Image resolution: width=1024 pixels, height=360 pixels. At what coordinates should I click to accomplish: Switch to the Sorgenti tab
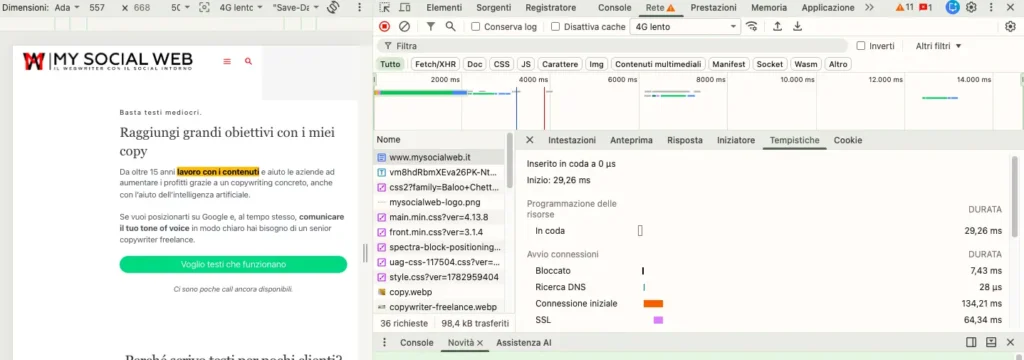[x=494, y=8]
